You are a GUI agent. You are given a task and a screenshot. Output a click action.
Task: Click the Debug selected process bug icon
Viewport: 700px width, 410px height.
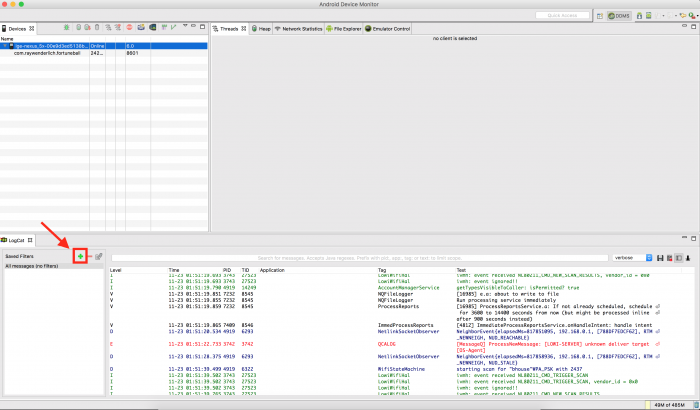coord(67,28)
